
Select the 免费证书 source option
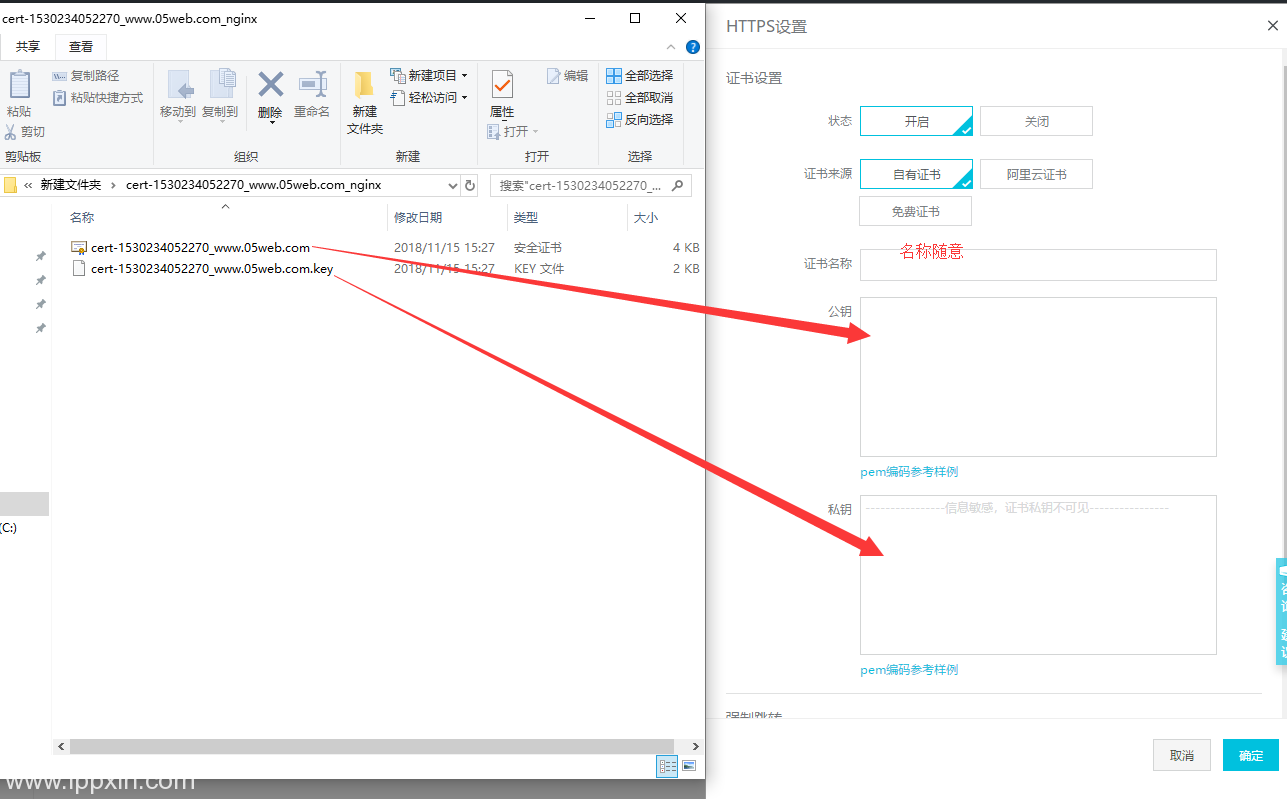(915, 211)
